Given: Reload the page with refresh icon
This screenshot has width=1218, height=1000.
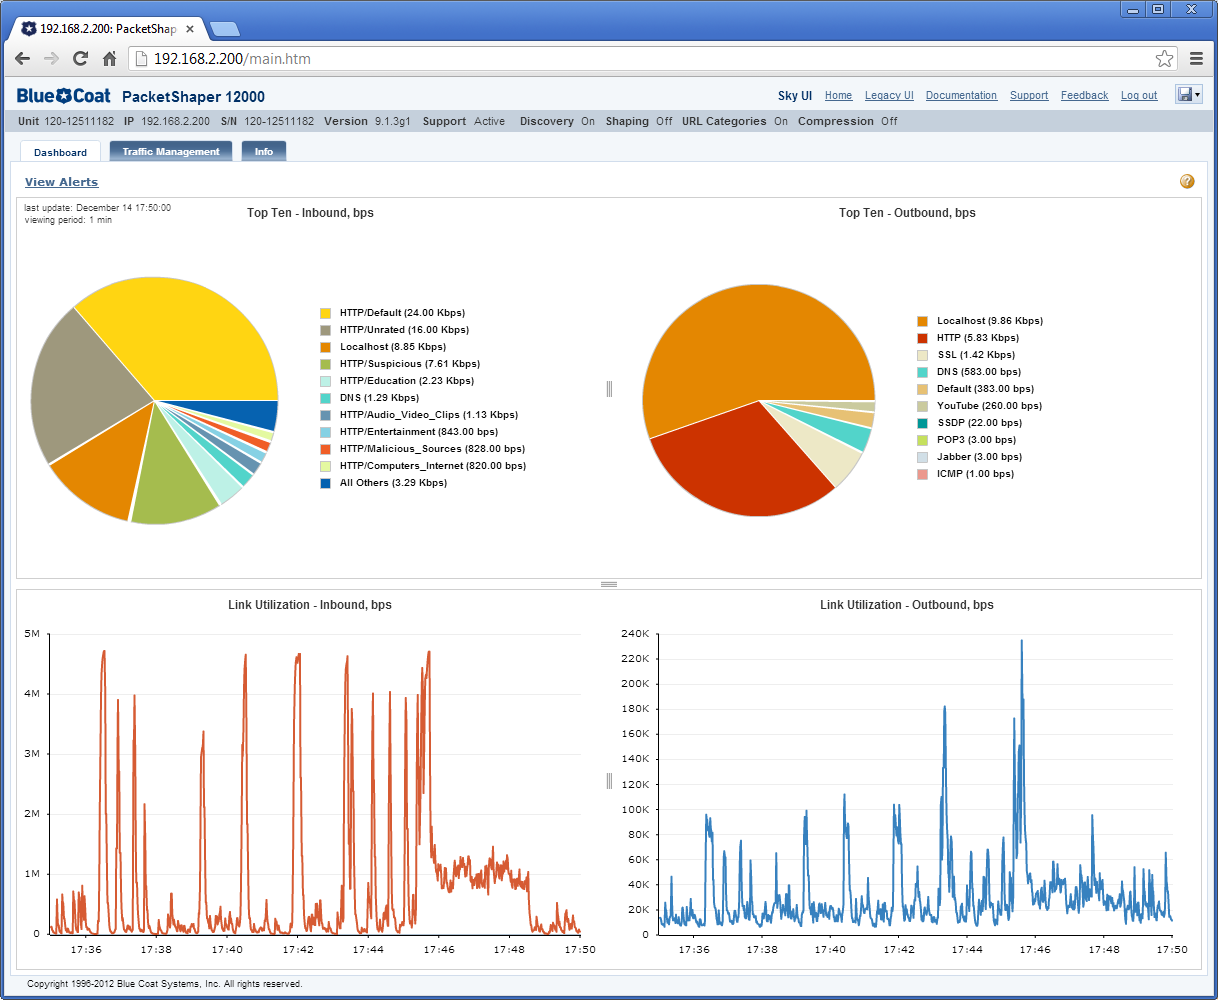Looking at the screenshot, I should click(80, 59).
